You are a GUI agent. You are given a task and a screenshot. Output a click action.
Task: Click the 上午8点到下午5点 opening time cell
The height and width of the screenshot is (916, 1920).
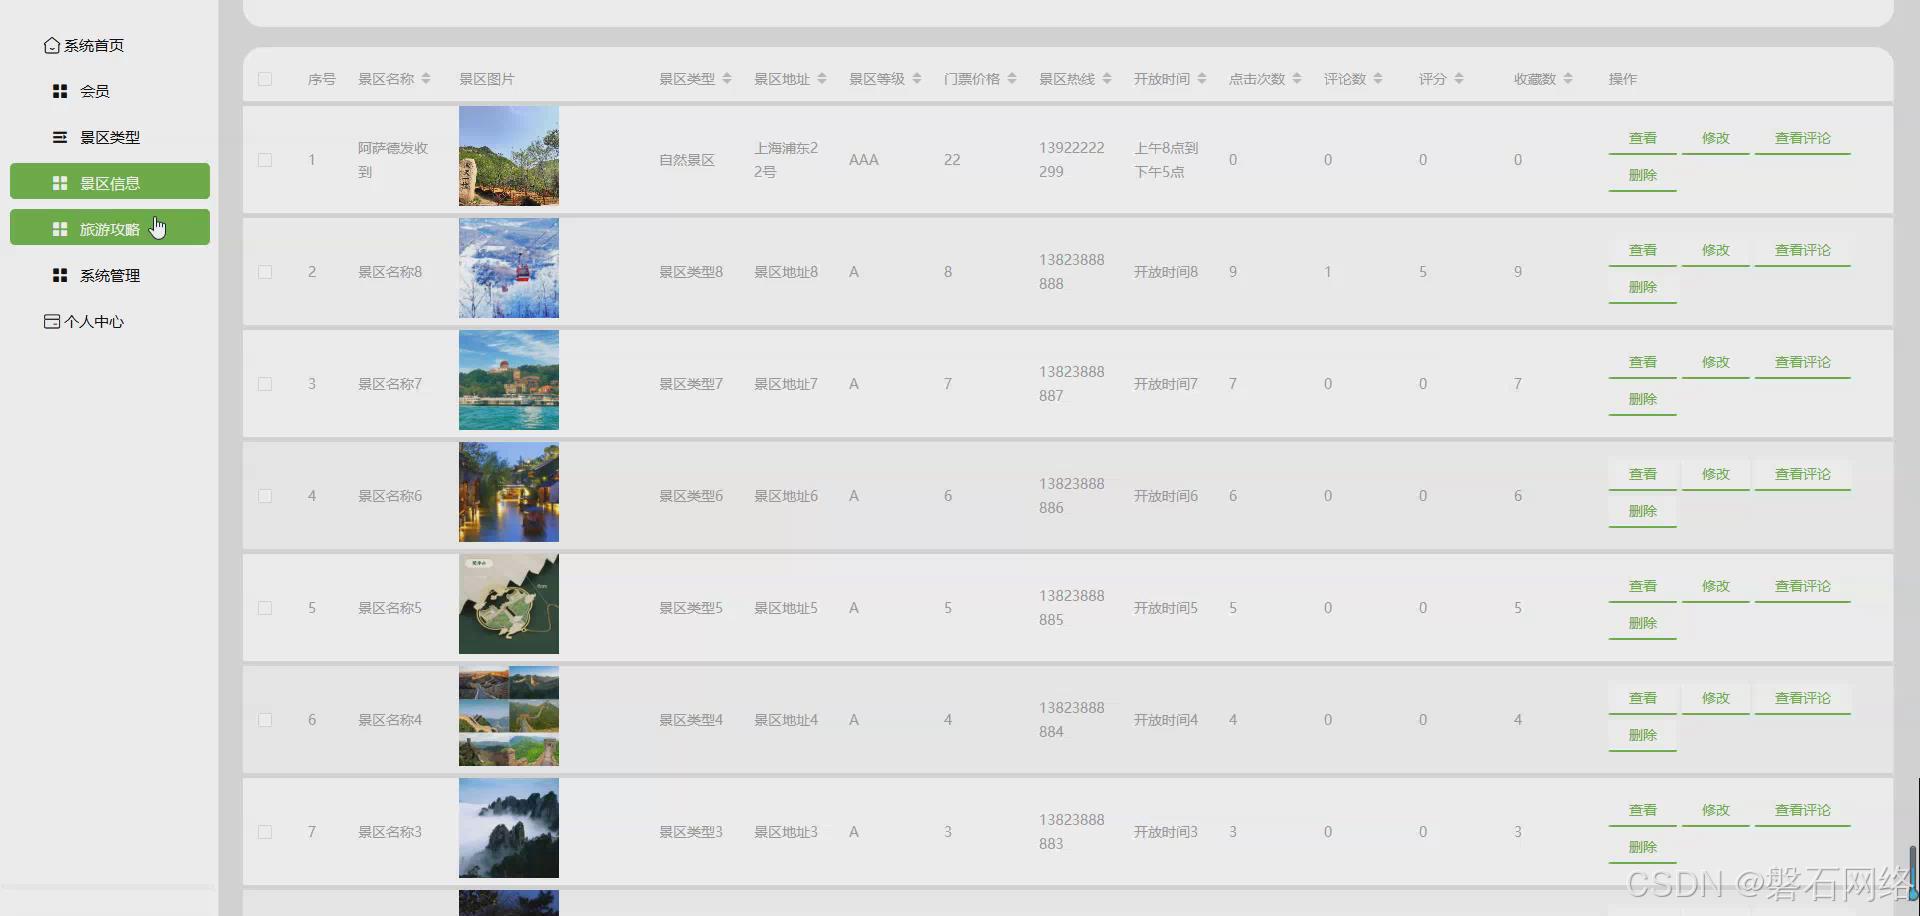click(1166, 160)
